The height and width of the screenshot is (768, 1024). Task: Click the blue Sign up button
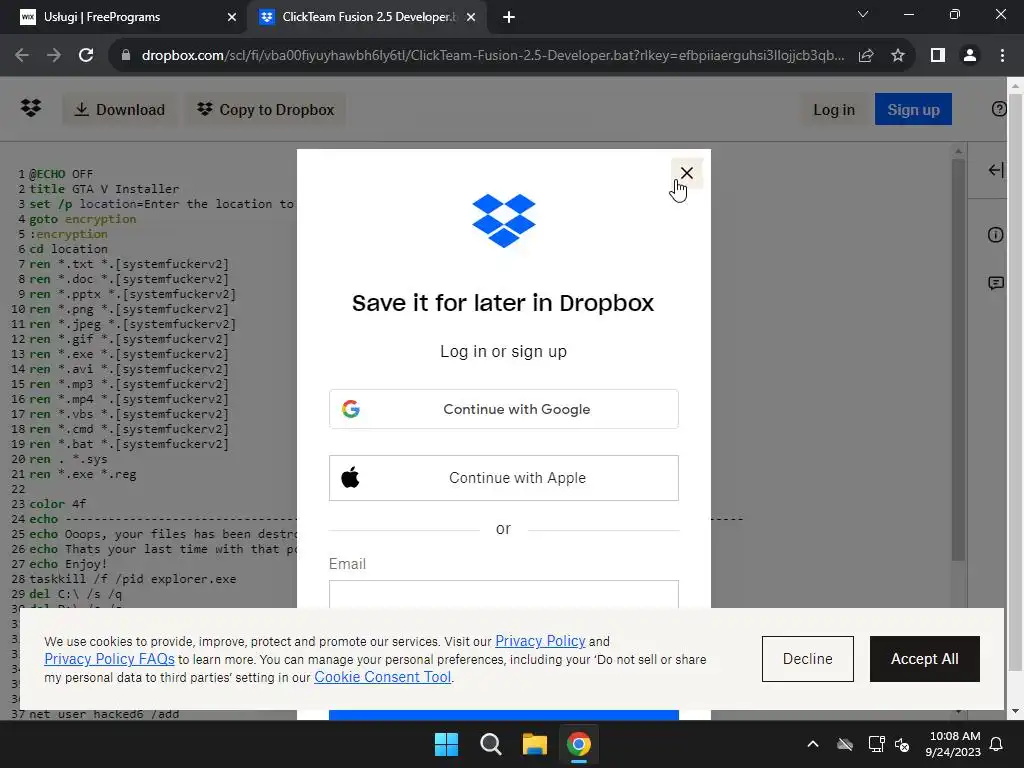(913, 110)
